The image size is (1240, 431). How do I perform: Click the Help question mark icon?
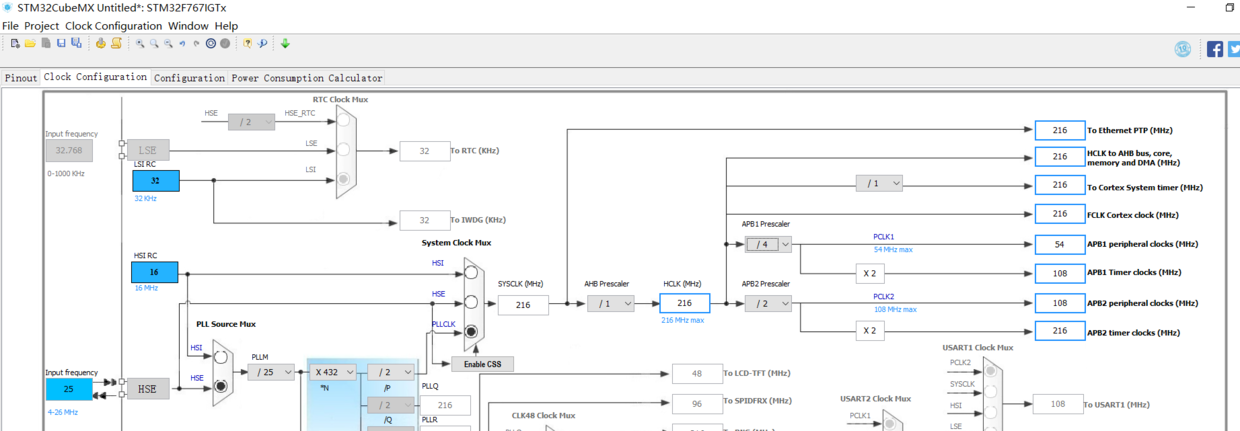pyautogui.click(x=248, y=44)
